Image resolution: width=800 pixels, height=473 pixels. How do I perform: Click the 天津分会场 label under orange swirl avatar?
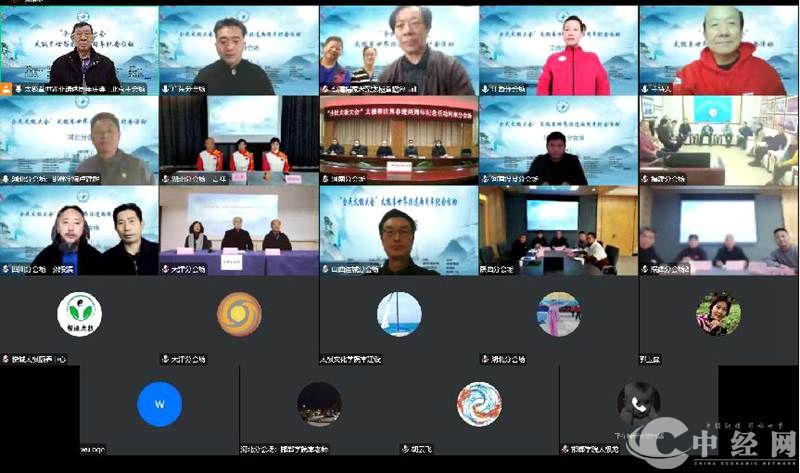point(188,359)
